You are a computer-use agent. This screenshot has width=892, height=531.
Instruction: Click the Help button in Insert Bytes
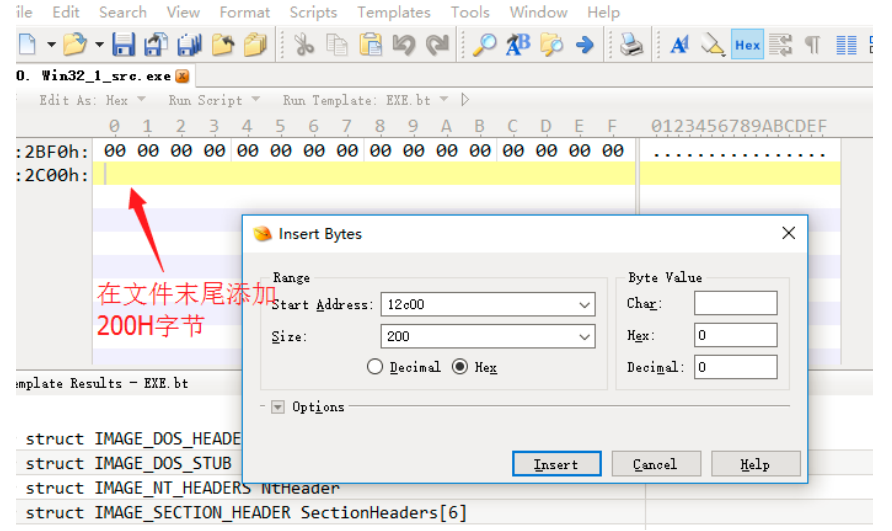(755, 464)
